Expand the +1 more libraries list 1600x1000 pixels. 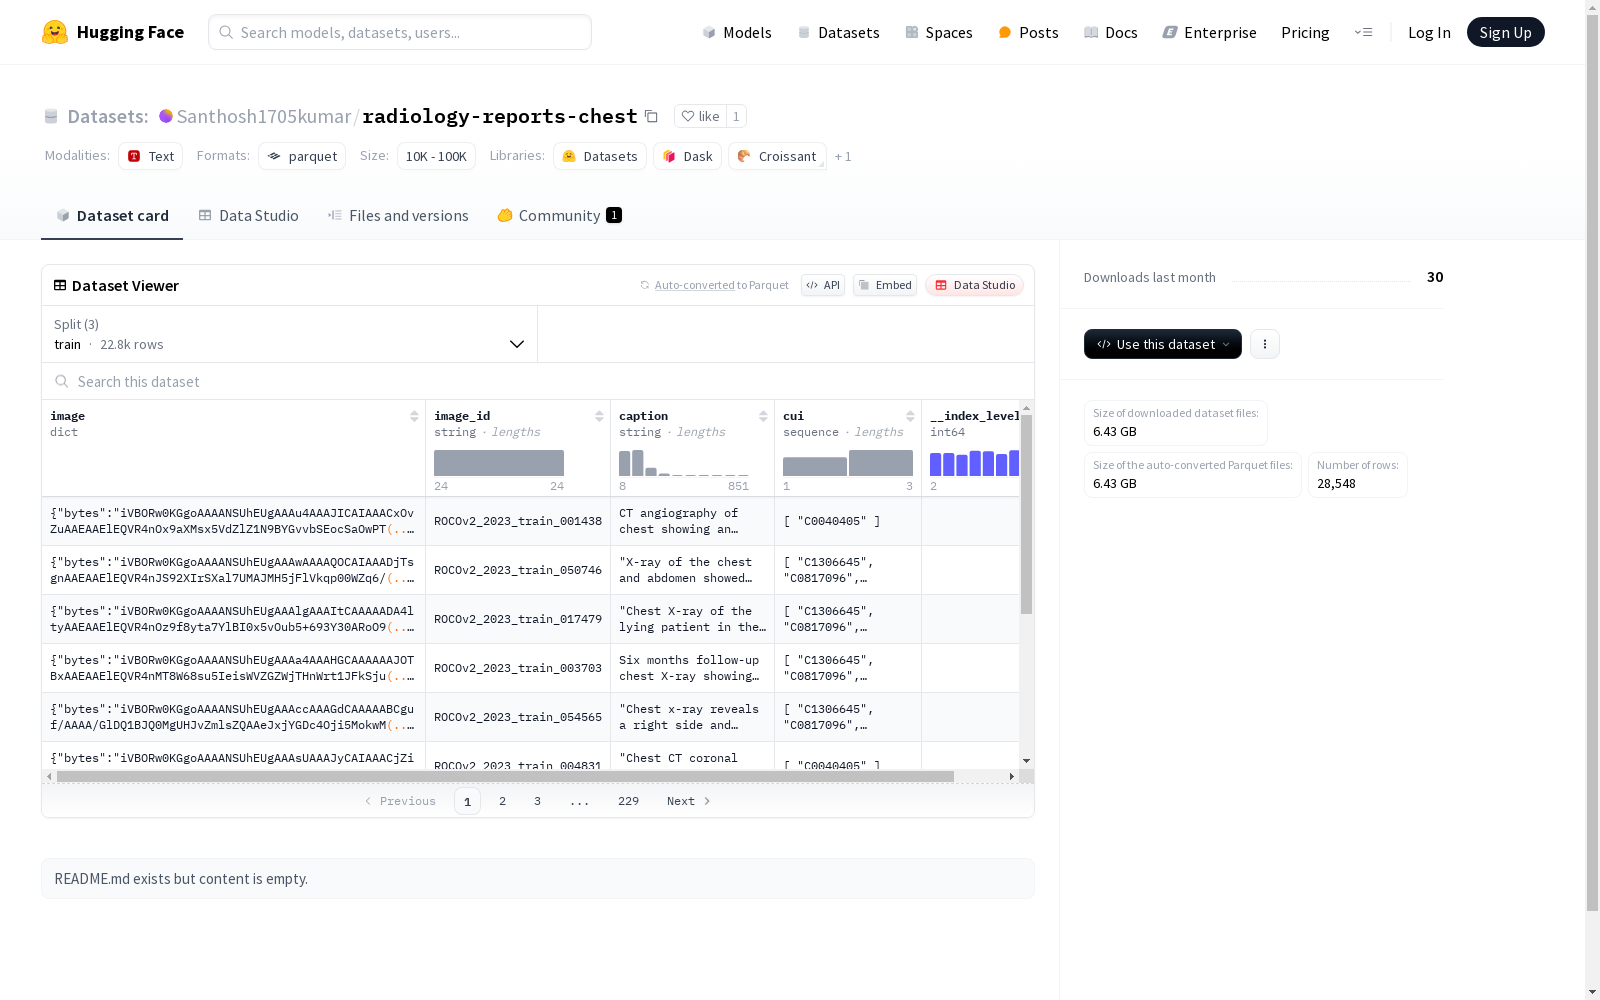coord(843,156)
